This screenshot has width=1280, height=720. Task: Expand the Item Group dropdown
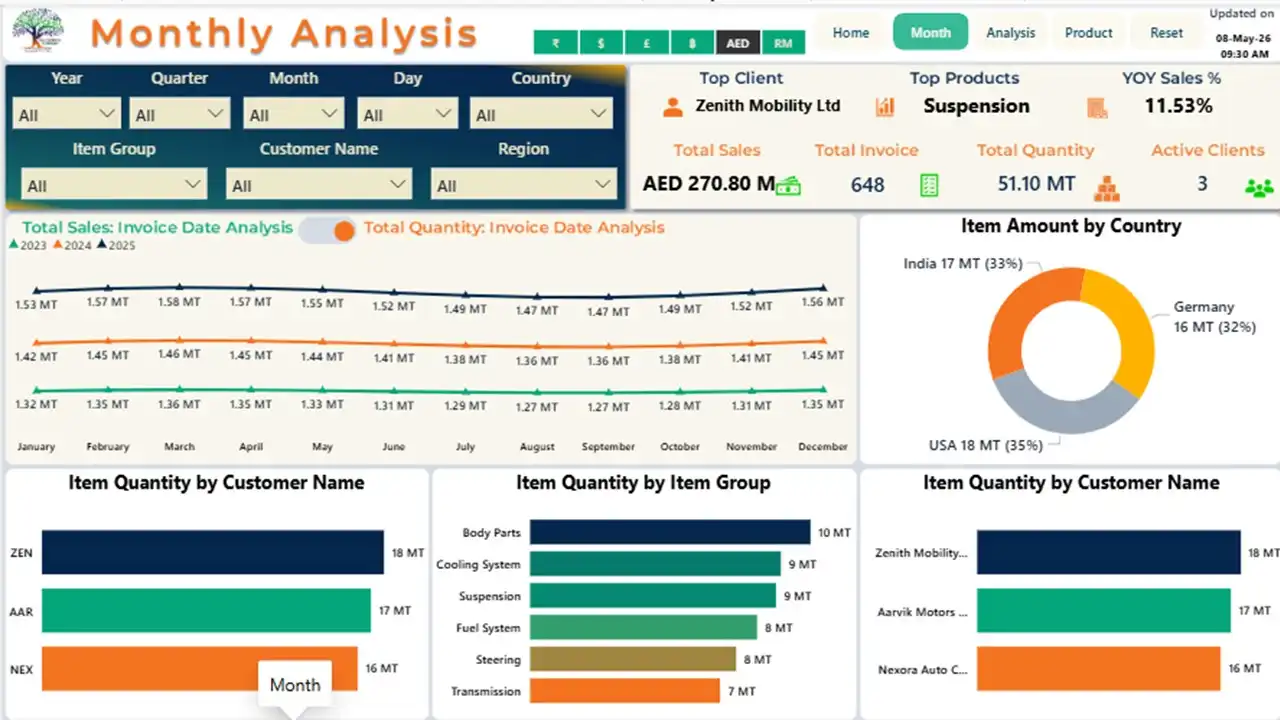pos(114,184)
